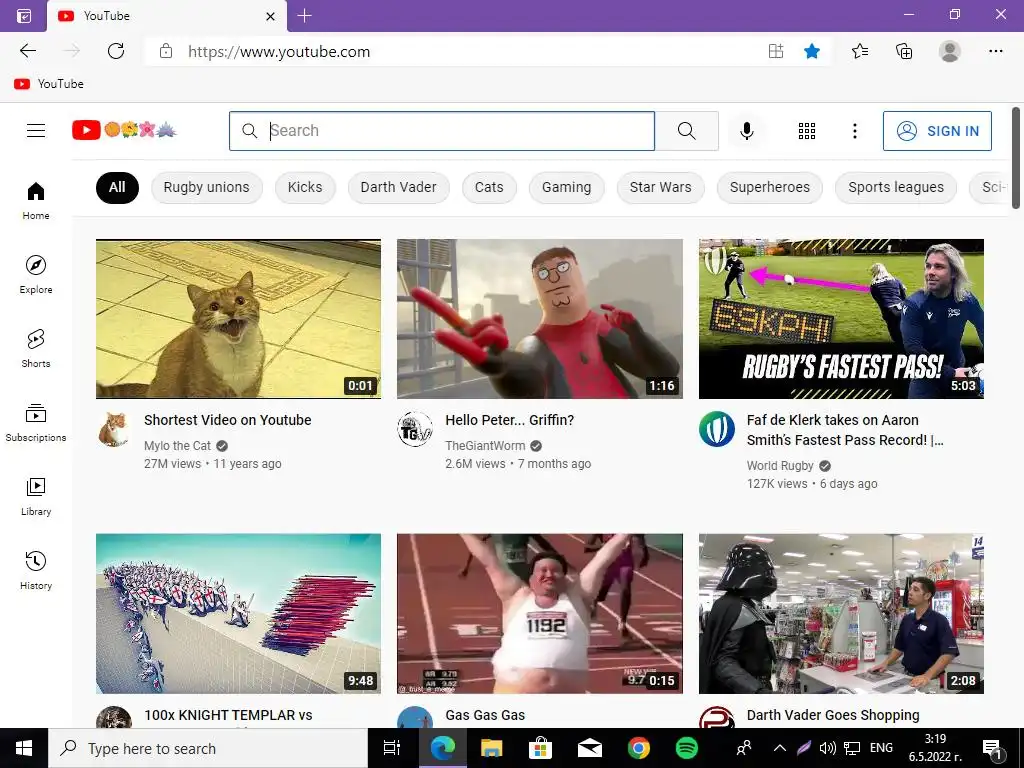Select the Gaming filter chip

[566, 187]
